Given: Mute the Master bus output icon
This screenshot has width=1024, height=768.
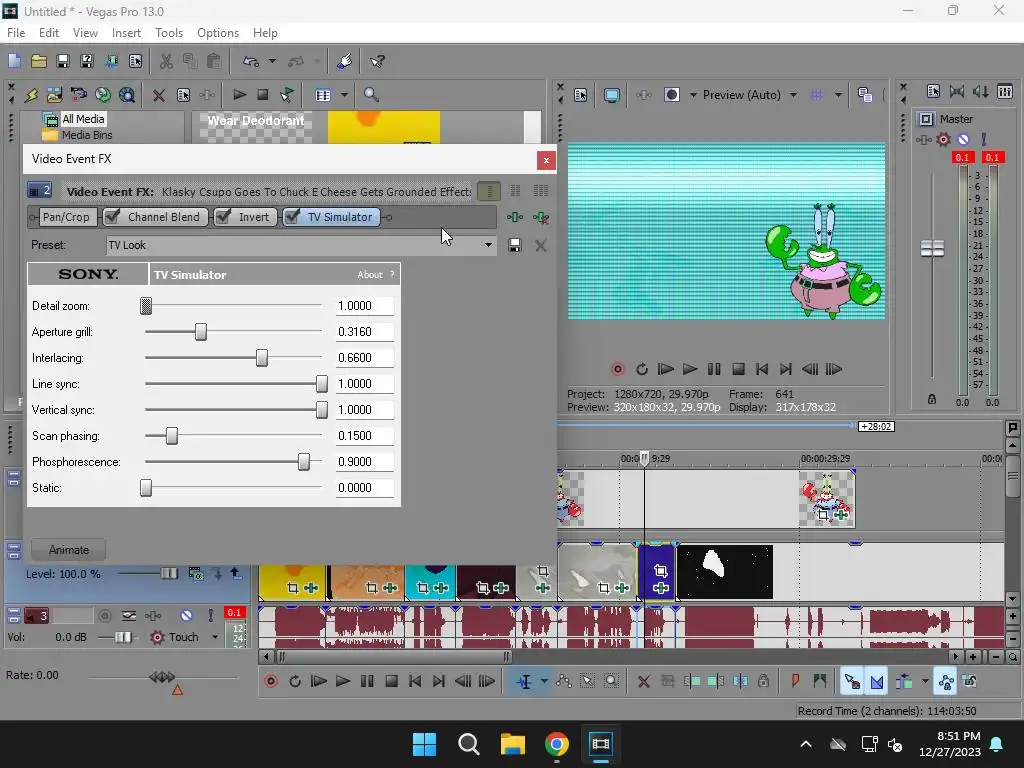Looking at the screenshot, I should pos(963,139).
